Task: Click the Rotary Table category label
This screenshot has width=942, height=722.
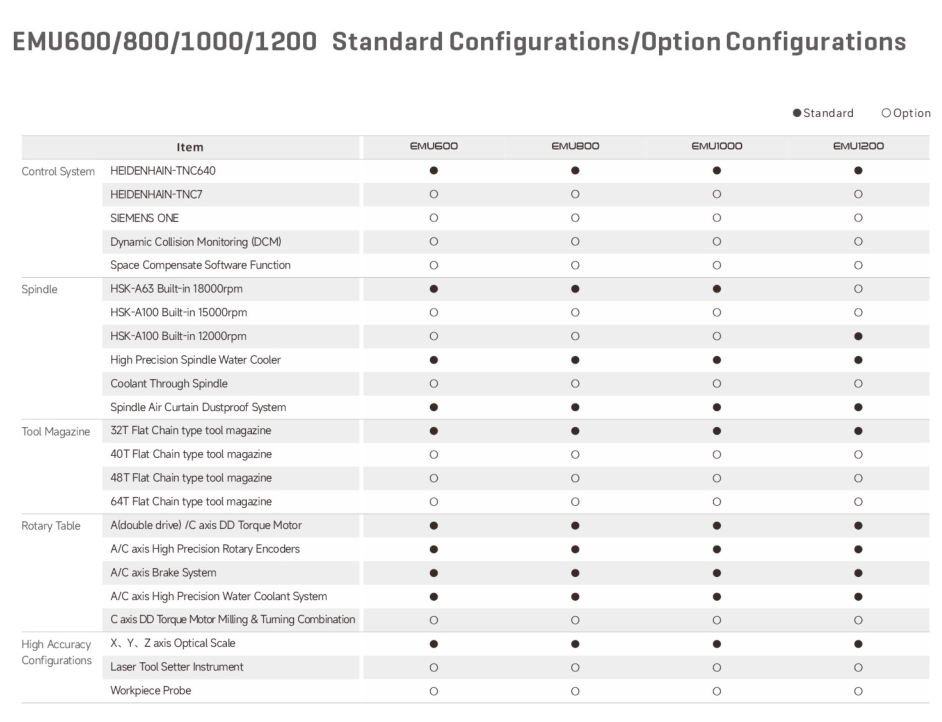Action: click(51, 526)
